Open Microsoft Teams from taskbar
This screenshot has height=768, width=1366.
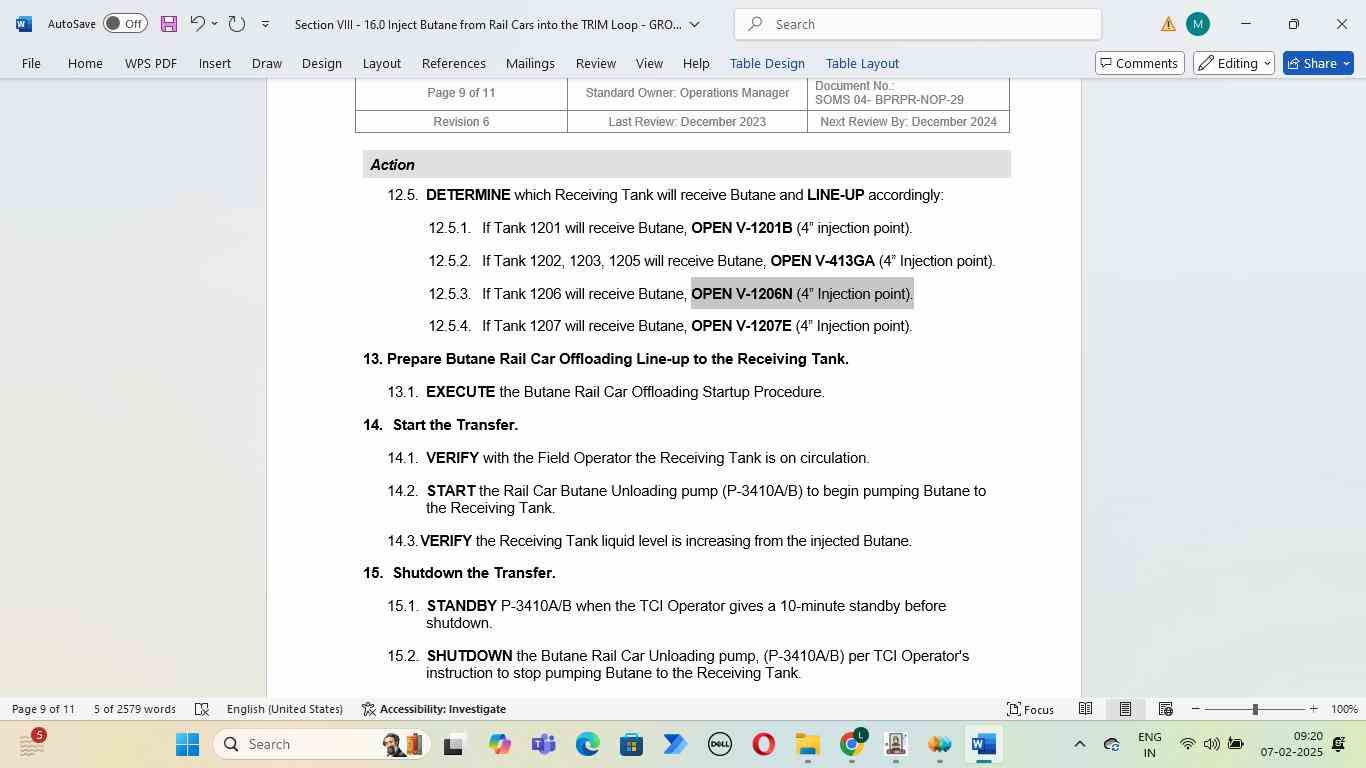click(x=543, y=744)
